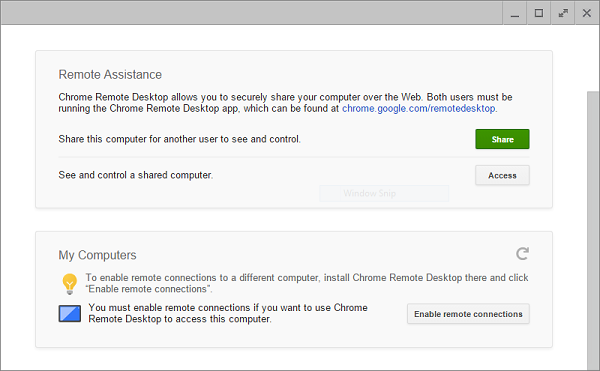Click the tip text about installing Chrome Remote Desktop
Screen dimensions: 600x371
[307, 283]
